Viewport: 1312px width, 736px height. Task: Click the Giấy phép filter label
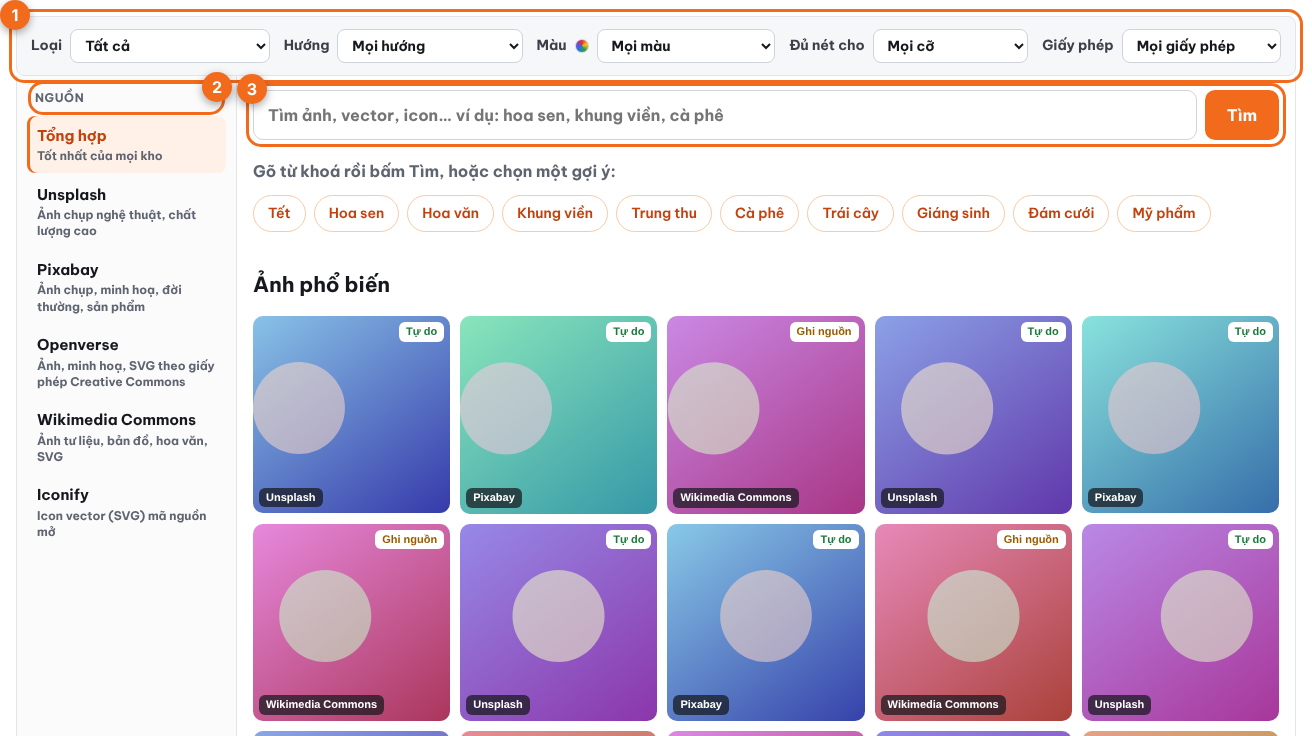pos(1077,45)
